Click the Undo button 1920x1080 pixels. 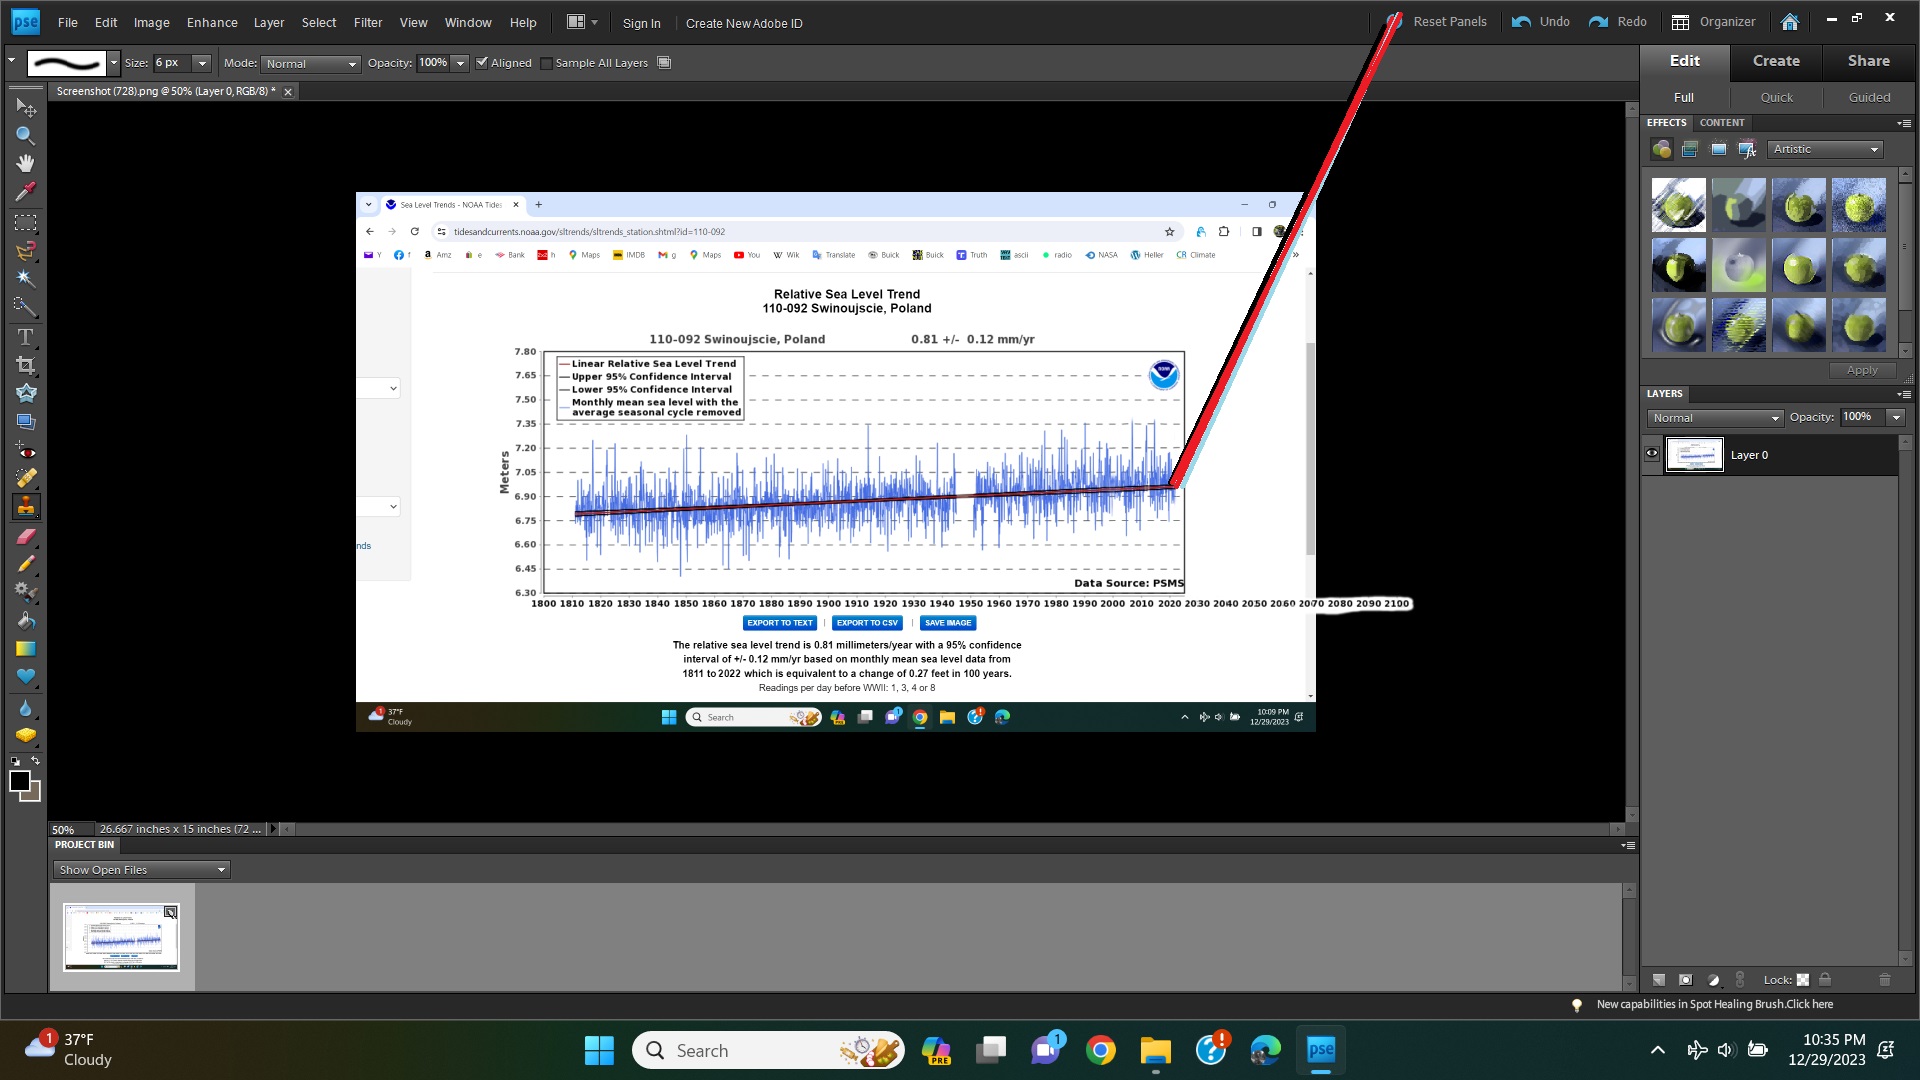coord(1541,22)
